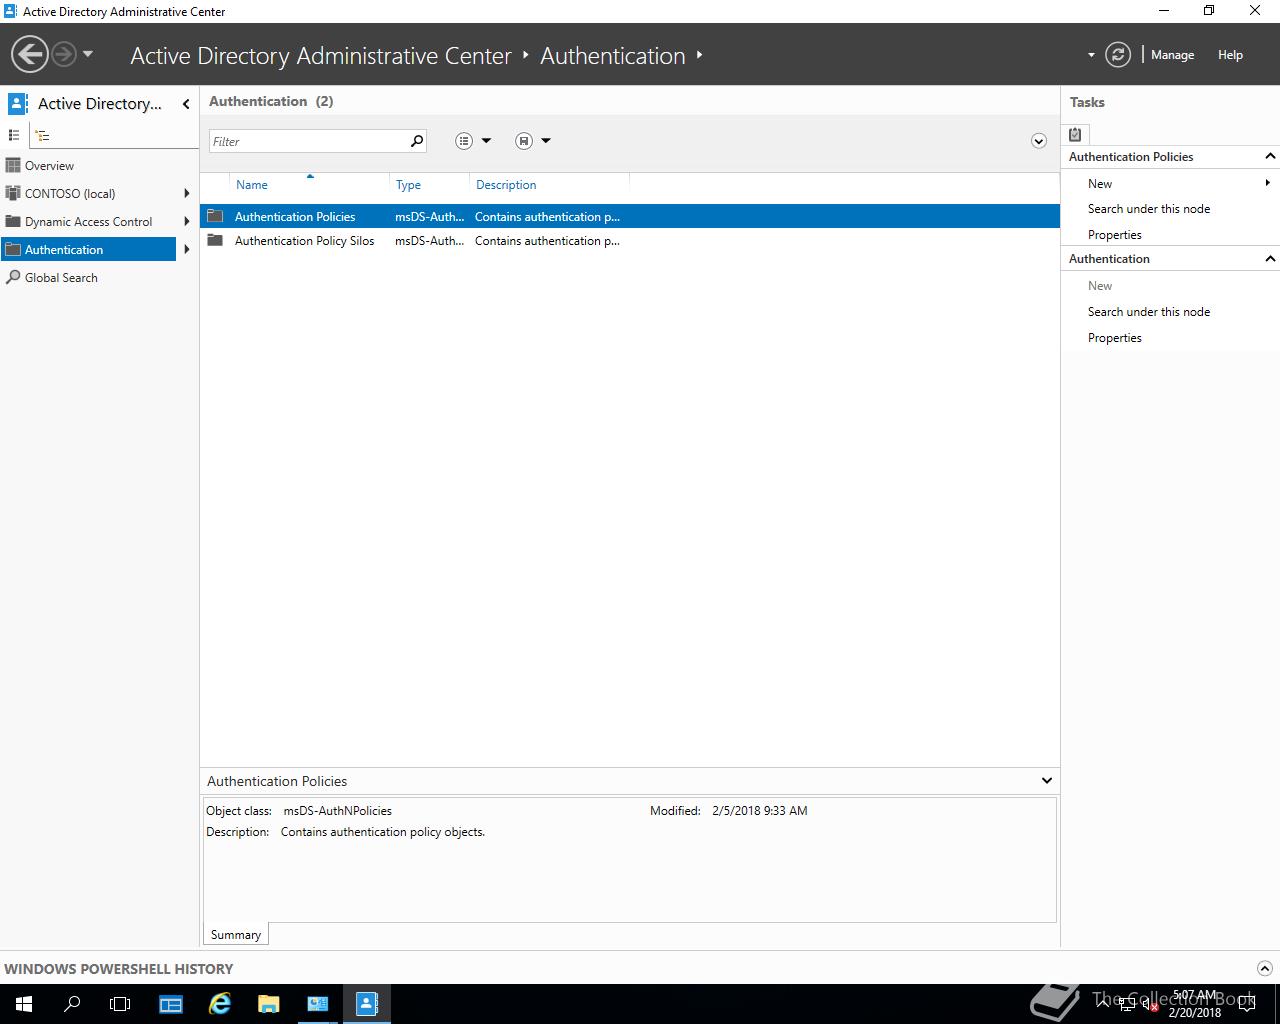Click the Active Directory icon in navigation header
The height and width of the screenshot is (1024, 1280).
tap(17, 104)
